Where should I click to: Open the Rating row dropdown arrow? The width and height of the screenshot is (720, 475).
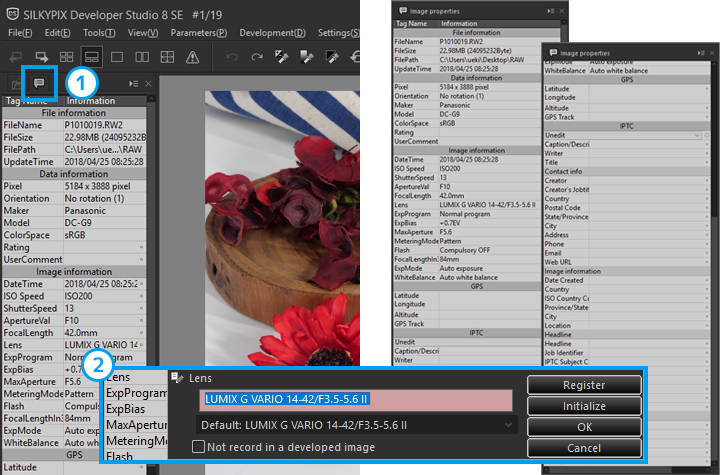140,246
